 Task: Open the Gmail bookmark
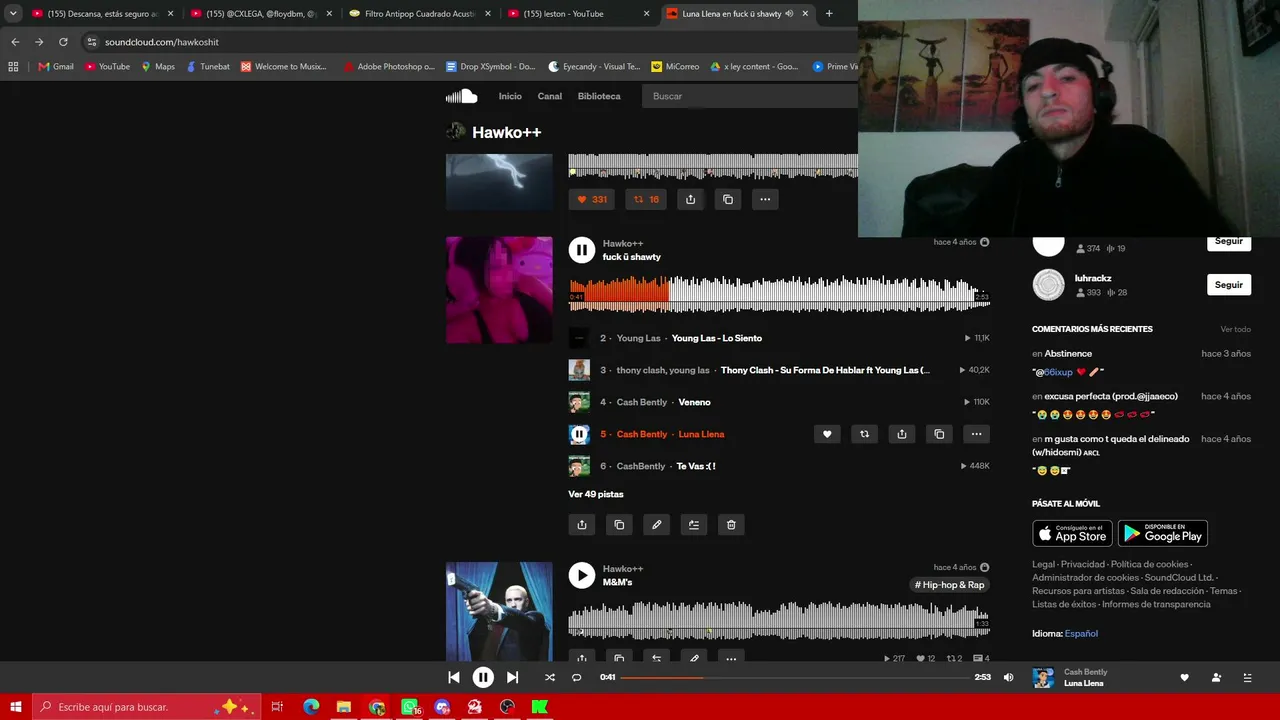tap(56, 67)
